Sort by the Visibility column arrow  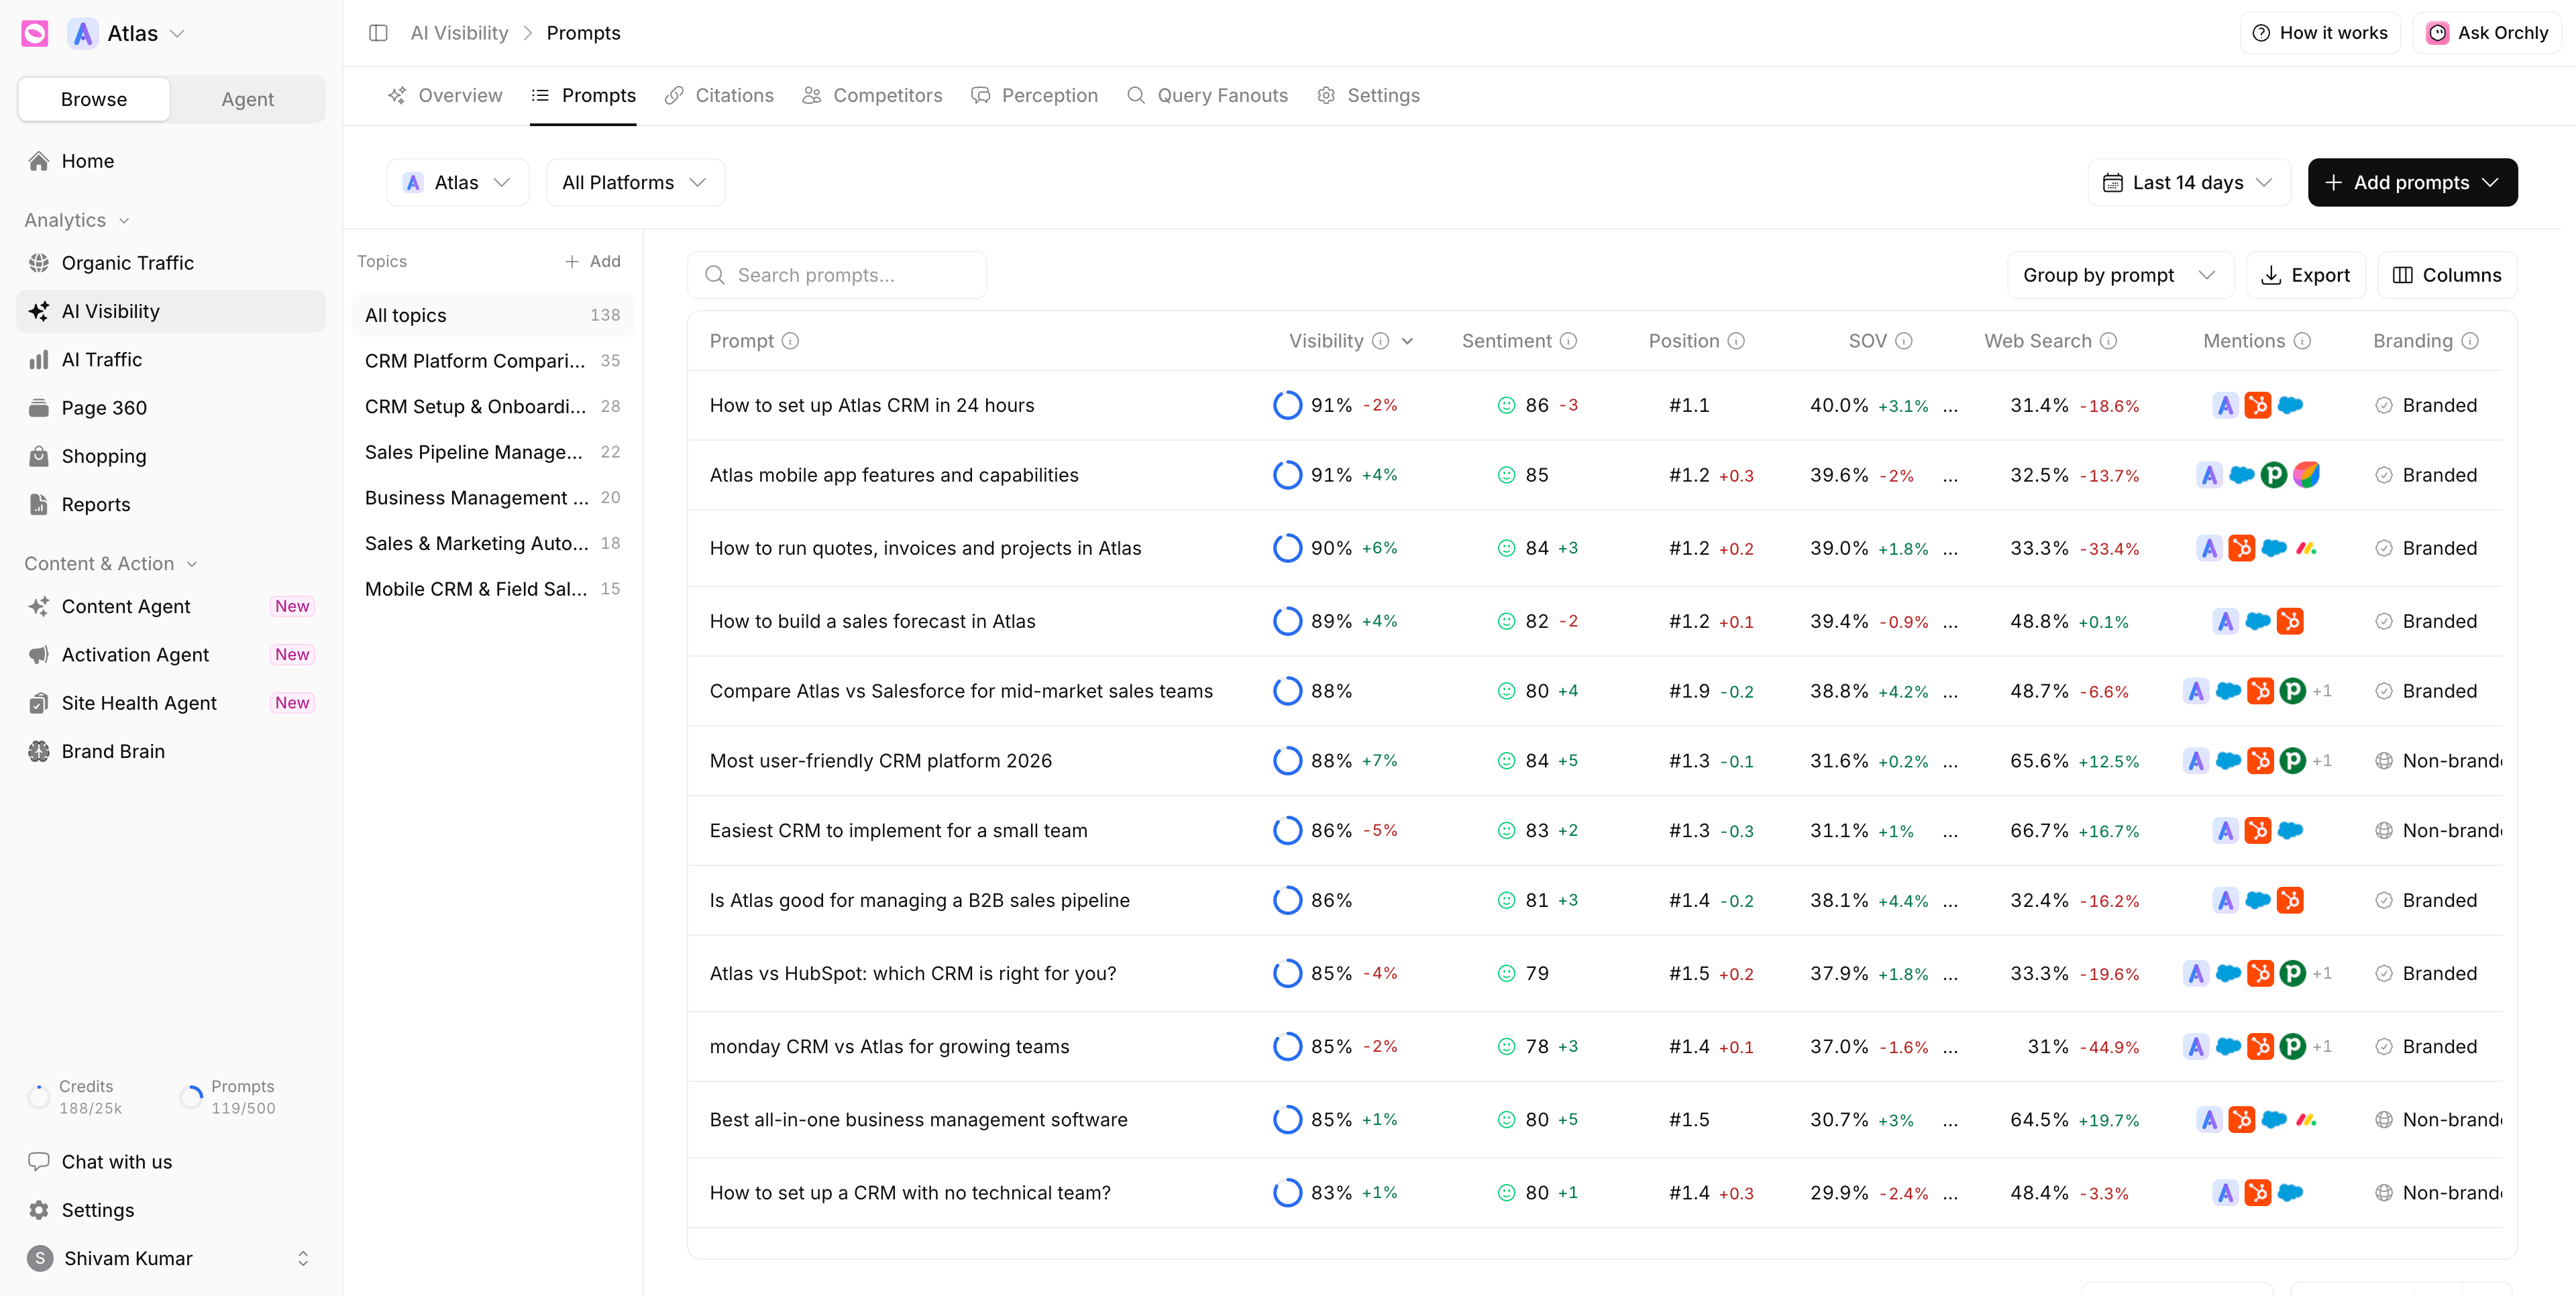[x=1408, y=341]
